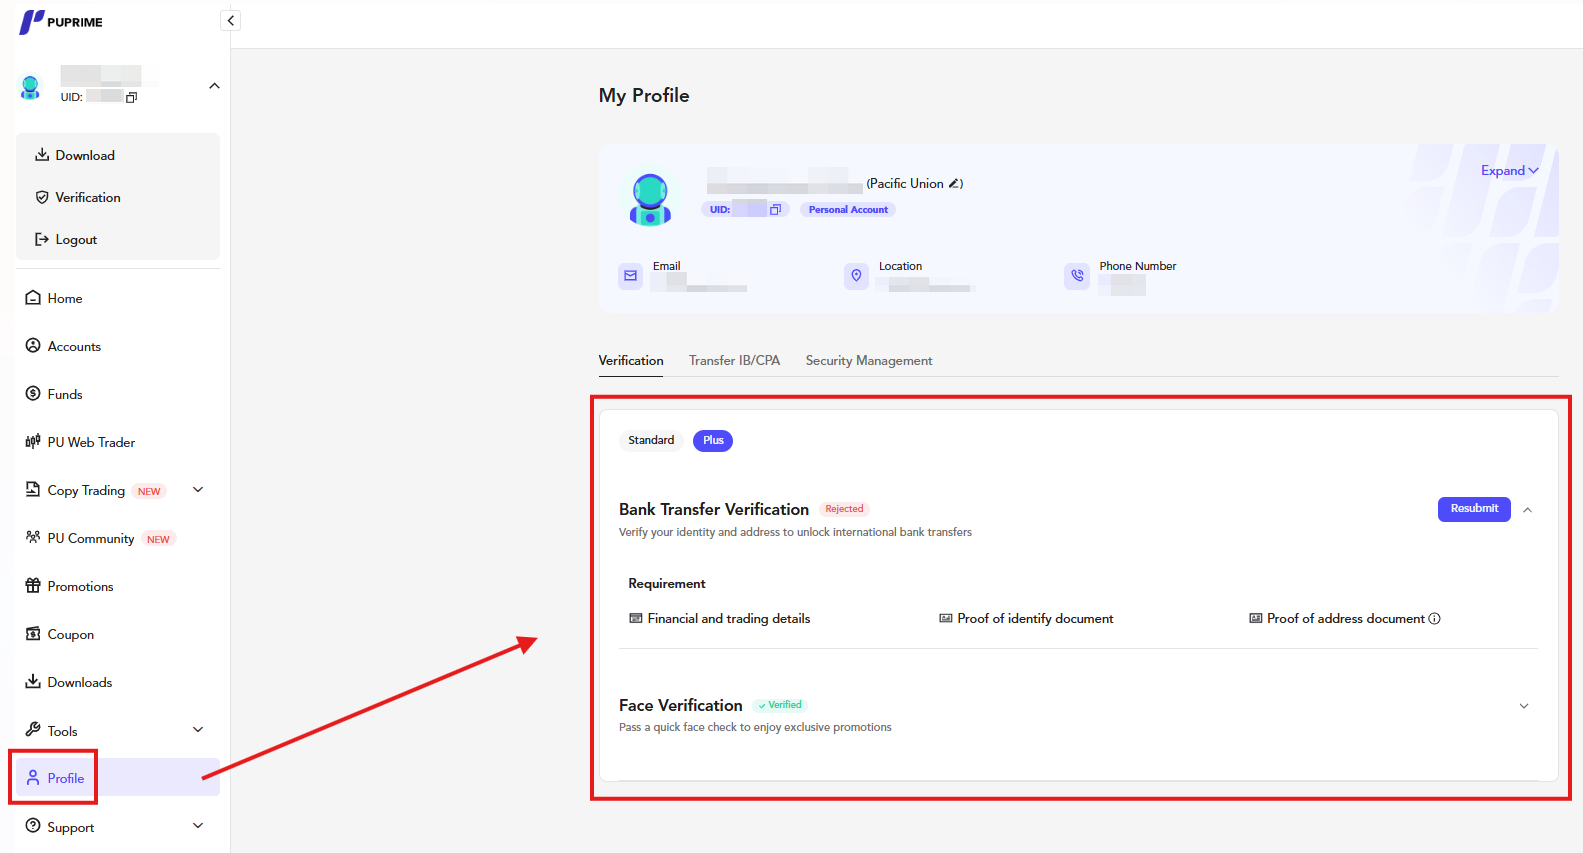Click the Downloads icon in the sidebar
The image size is (1583, 853).
tap(33, 681)
